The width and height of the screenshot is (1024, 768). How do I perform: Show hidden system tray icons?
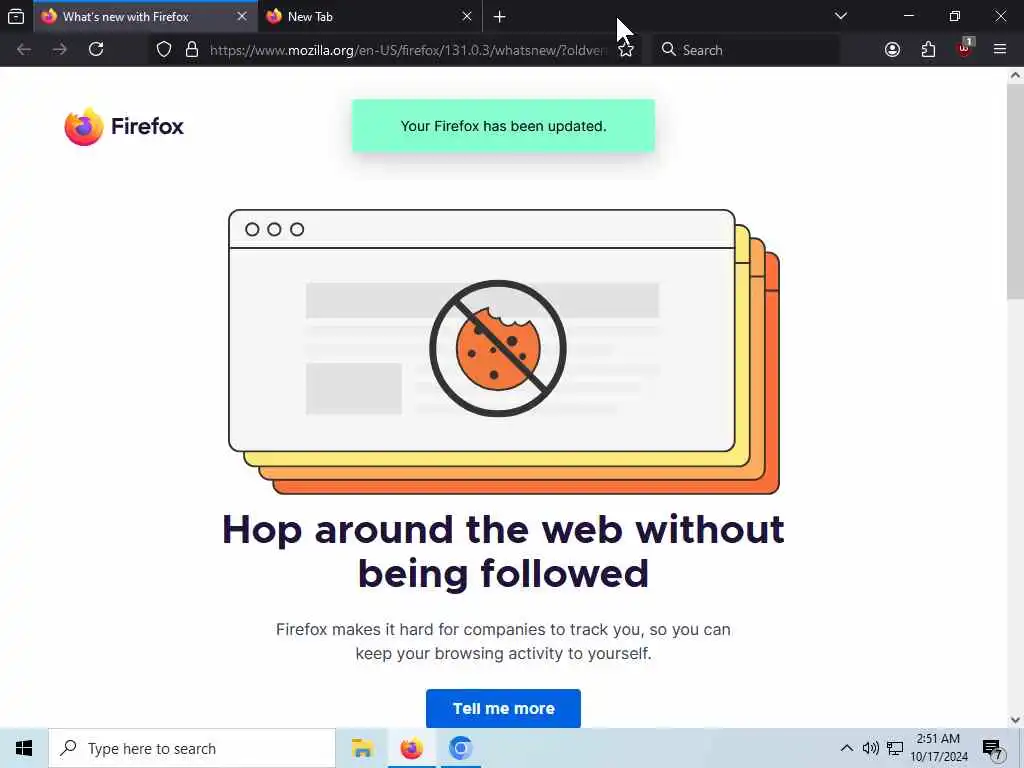point(846,748)
